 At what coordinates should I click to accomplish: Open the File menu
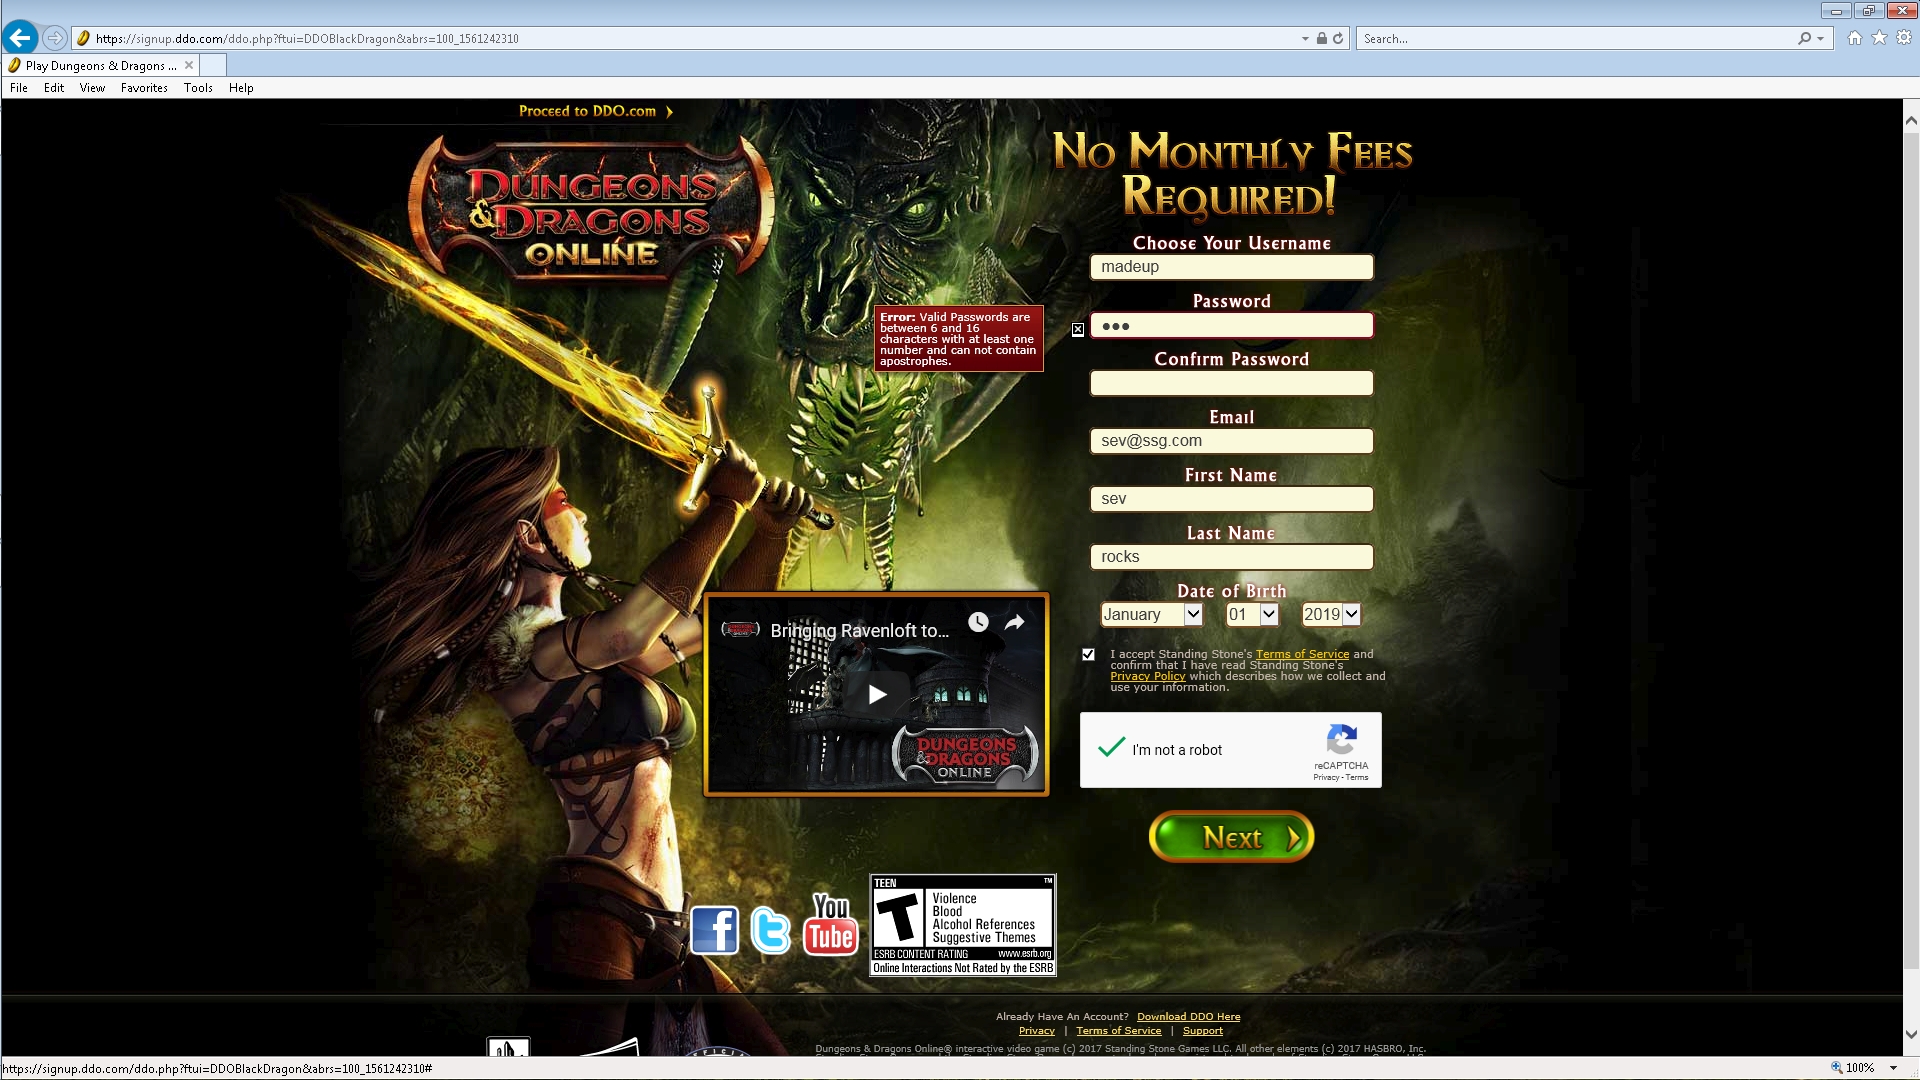coord(19,88)
